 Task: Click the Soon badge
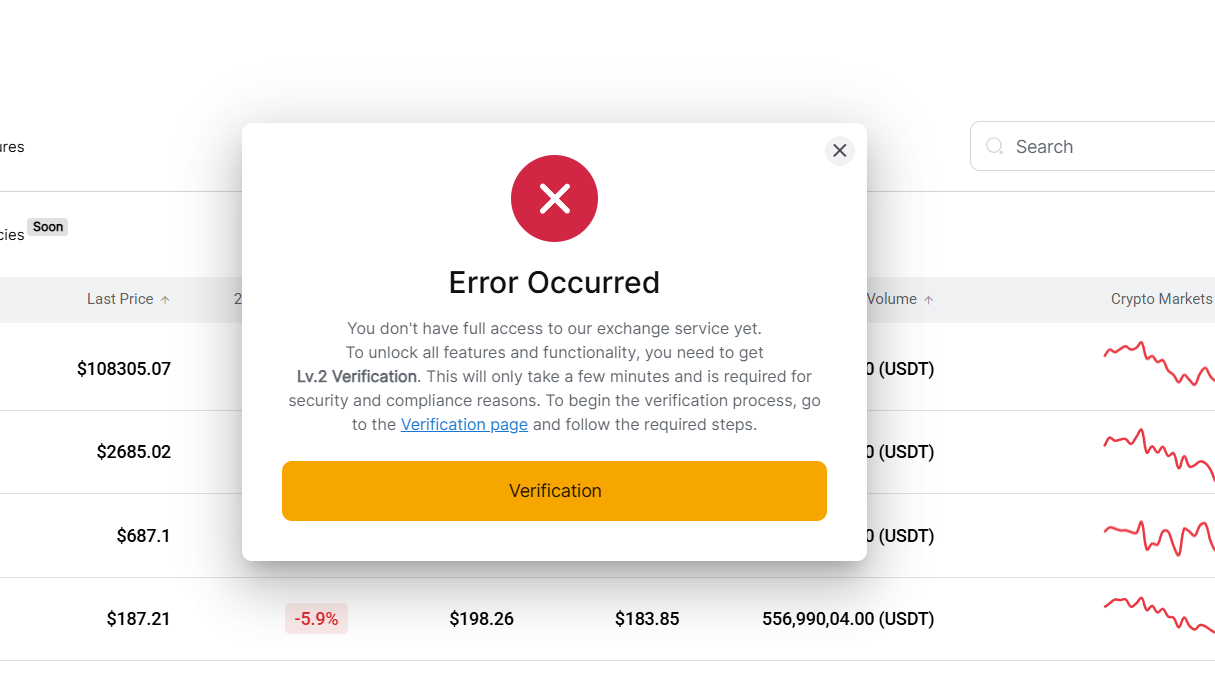pos(48,227)
